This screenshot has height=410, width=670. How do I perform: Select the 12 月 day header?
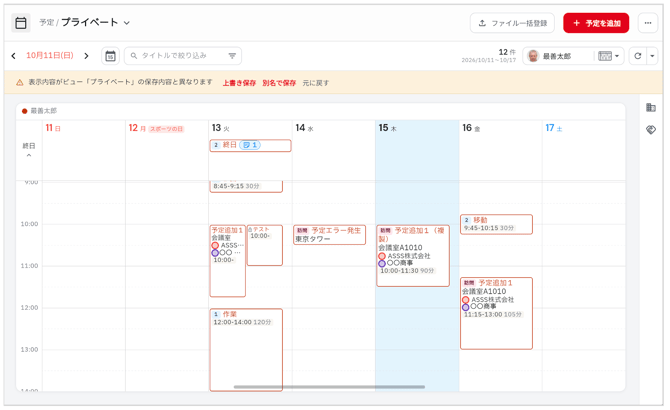click(137, 128)
